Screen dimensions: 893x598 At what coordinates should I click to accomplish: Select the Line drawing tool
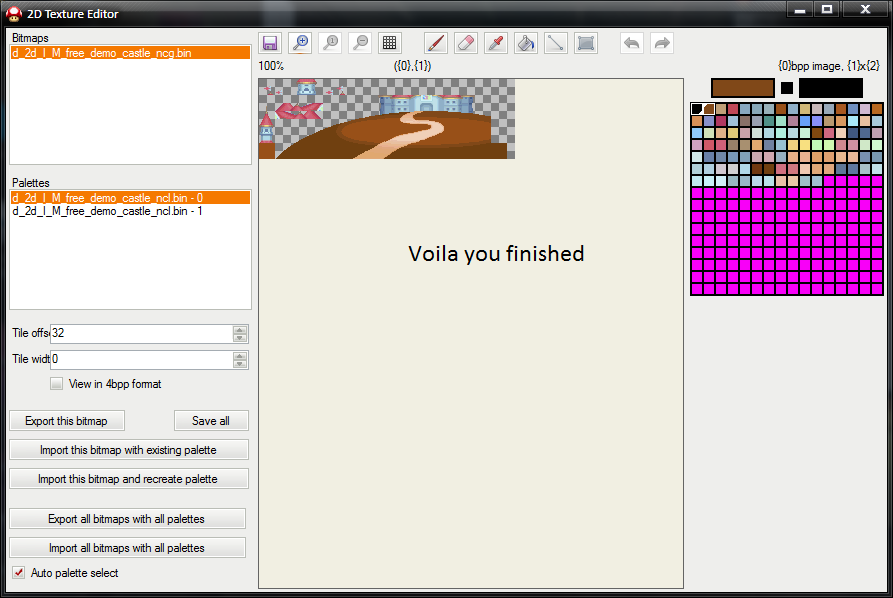pyautogui.click(x=556, y=43)
